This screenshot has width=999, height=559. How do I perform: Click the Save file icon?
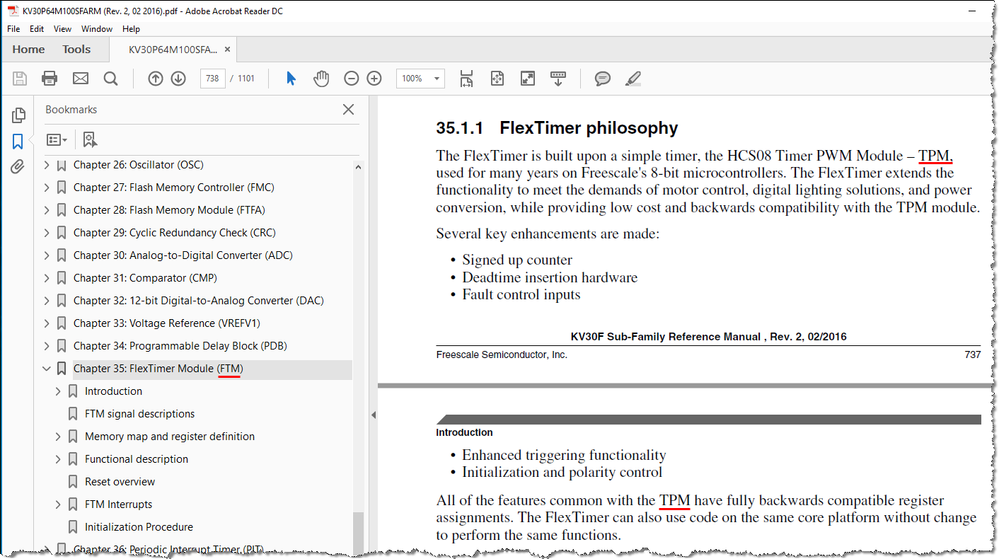(x=20, y=78)
